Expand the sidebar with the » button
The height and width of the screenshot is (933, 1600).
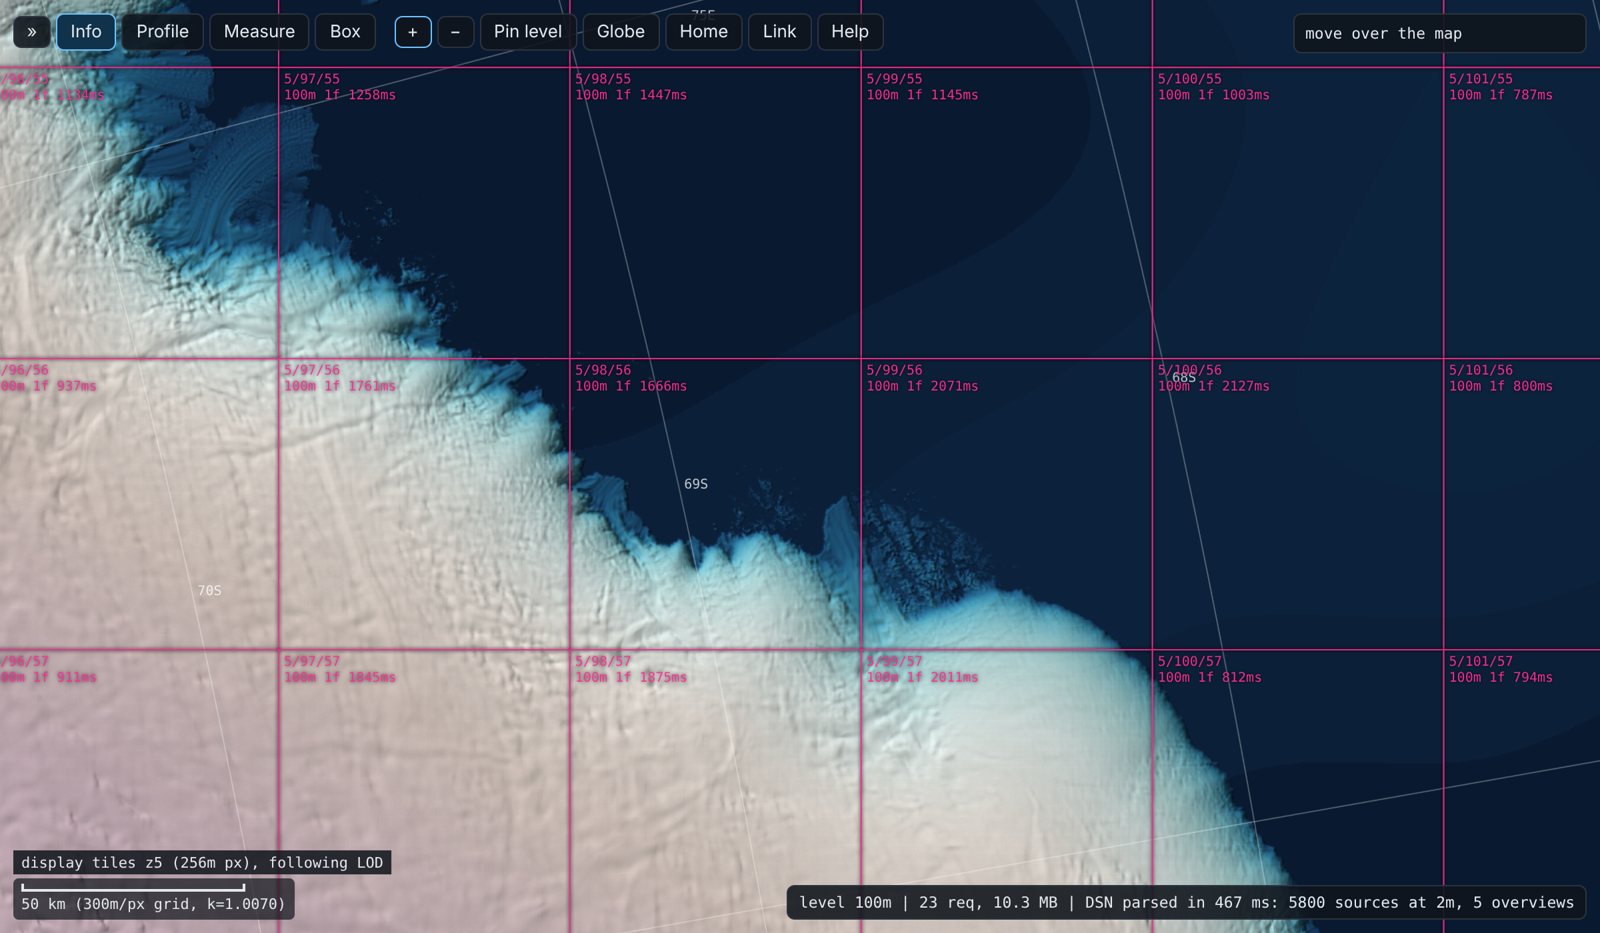pos(32,32)
